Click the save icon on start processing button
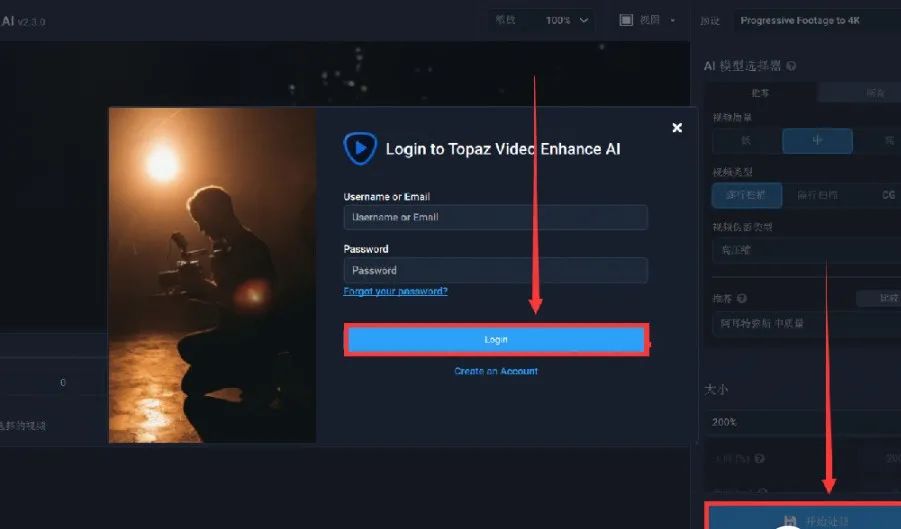Image resolution: width=901 pixels, height=529 pixels. 790,521
